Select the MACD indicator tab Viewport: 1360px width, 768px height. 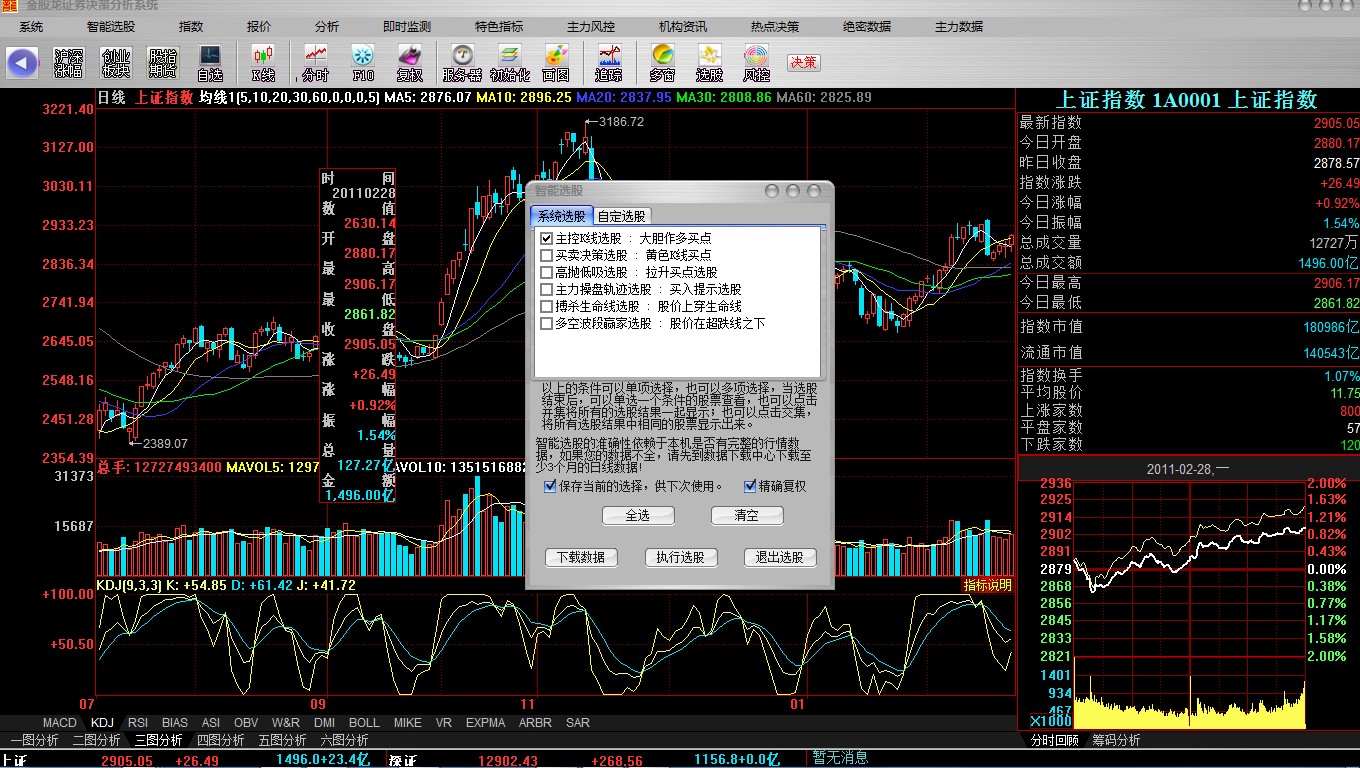[x=60, y=722]
